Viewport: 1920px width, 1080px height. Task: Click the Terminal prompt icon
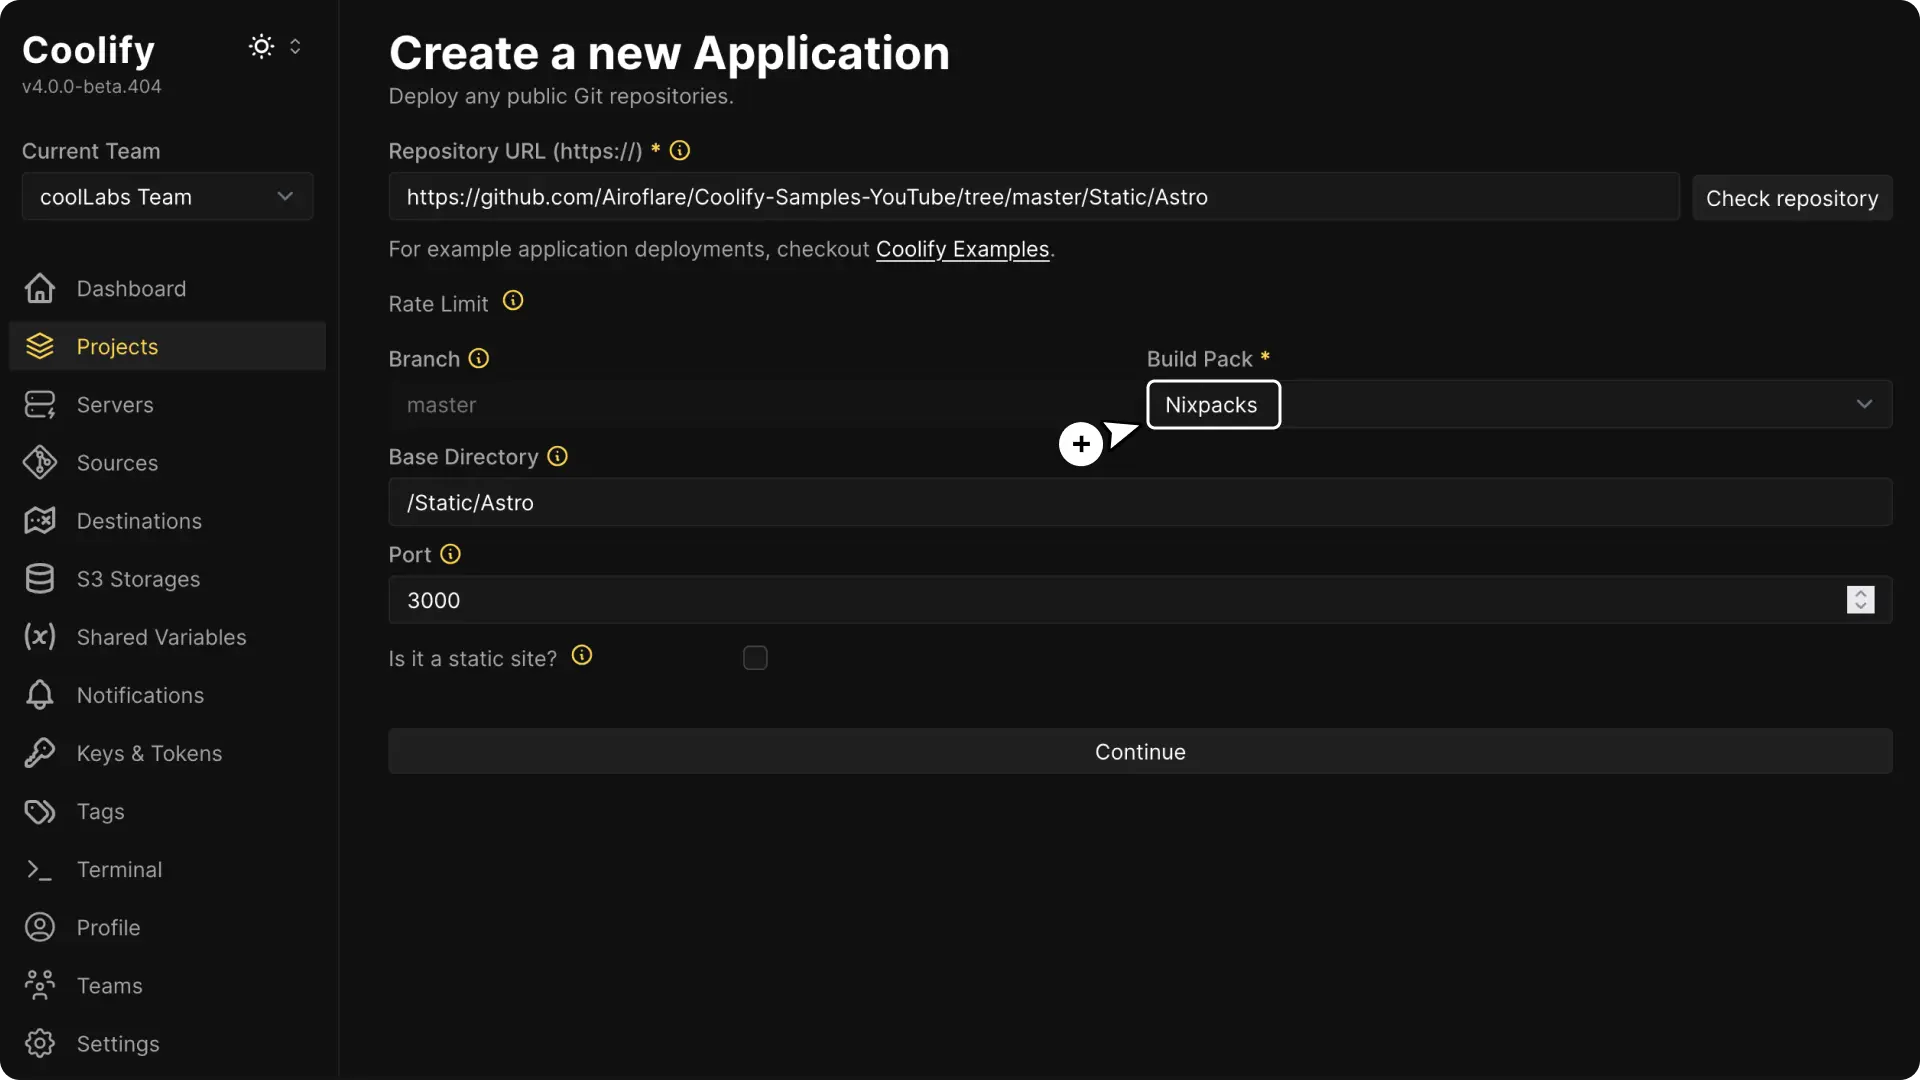[39, 869]
